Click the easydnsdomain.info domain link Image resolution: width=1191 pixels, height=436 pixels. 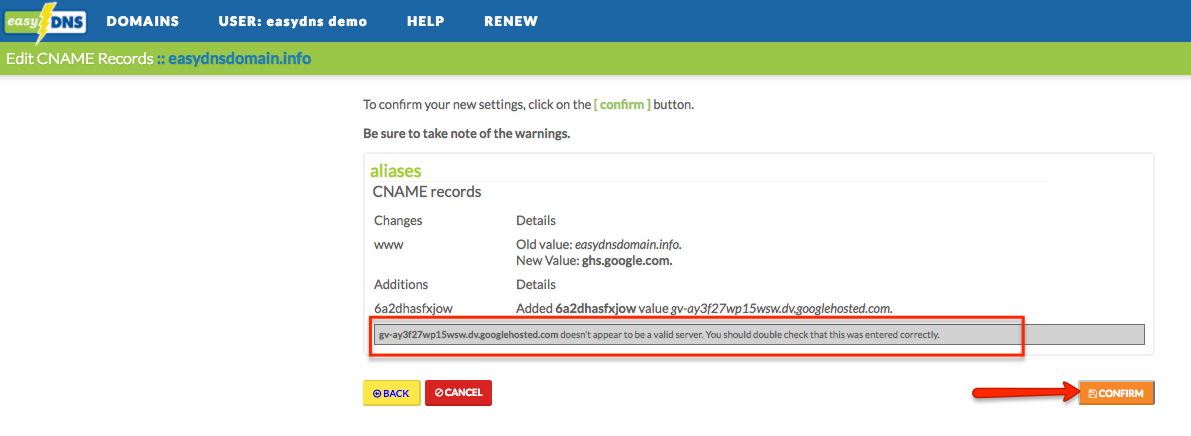[239, 58]
